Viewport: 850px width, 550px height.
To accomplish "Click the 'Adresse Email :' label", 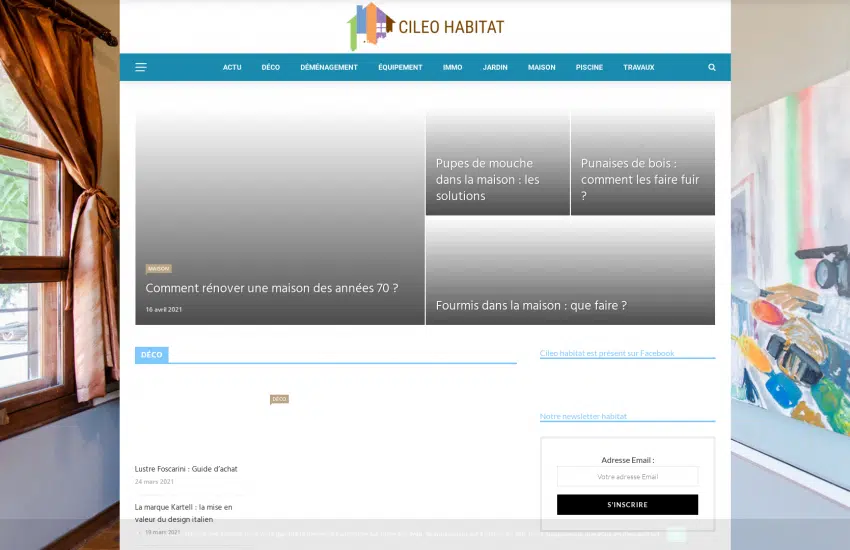I will tap(628, 460).
